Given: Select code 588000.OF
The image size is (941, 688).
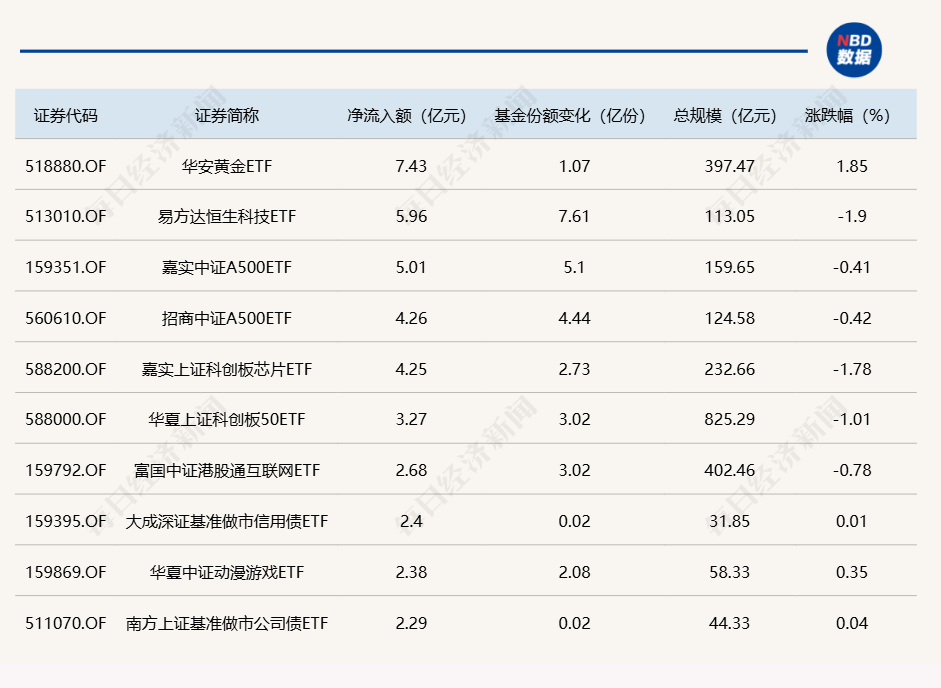Looking at the screenshot, I should (65, 419).
